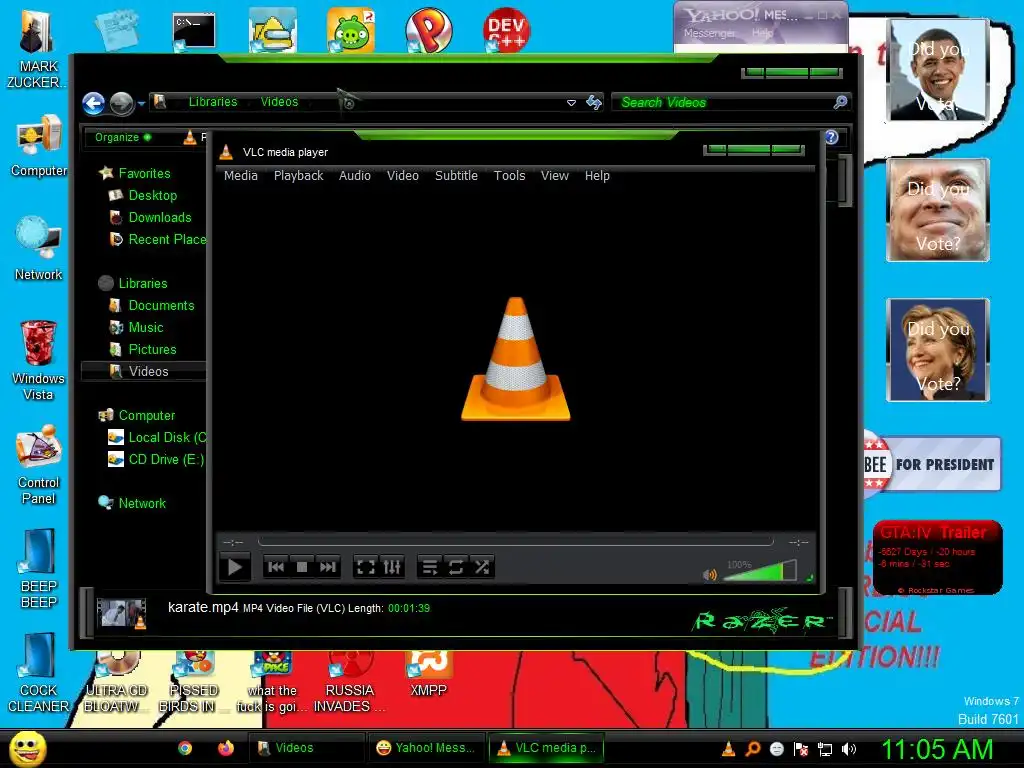
Task: Click the VLC seek bar
Action: 515,541
